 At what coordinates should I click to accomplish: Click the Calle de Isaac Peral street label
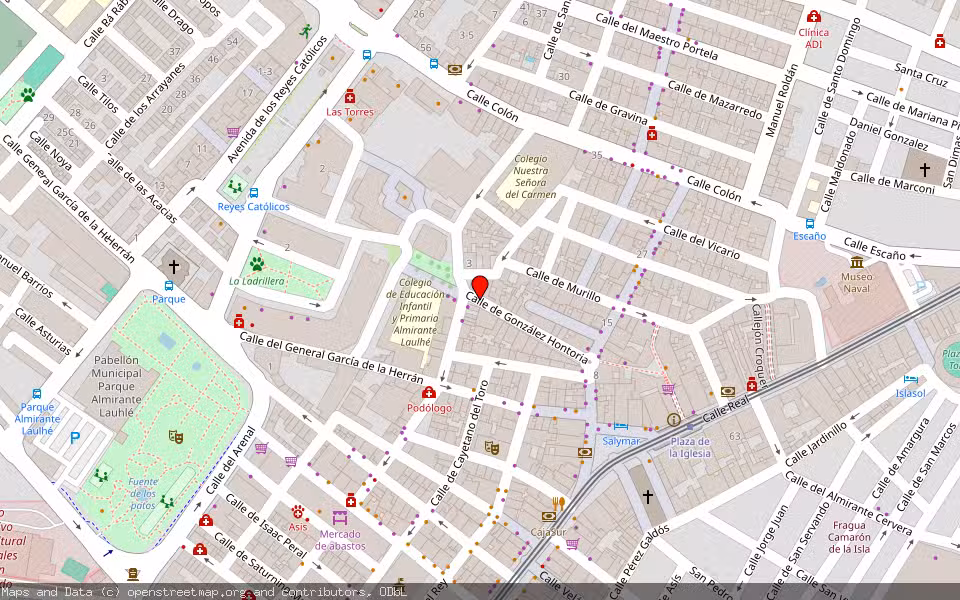[x=266, y=526]
